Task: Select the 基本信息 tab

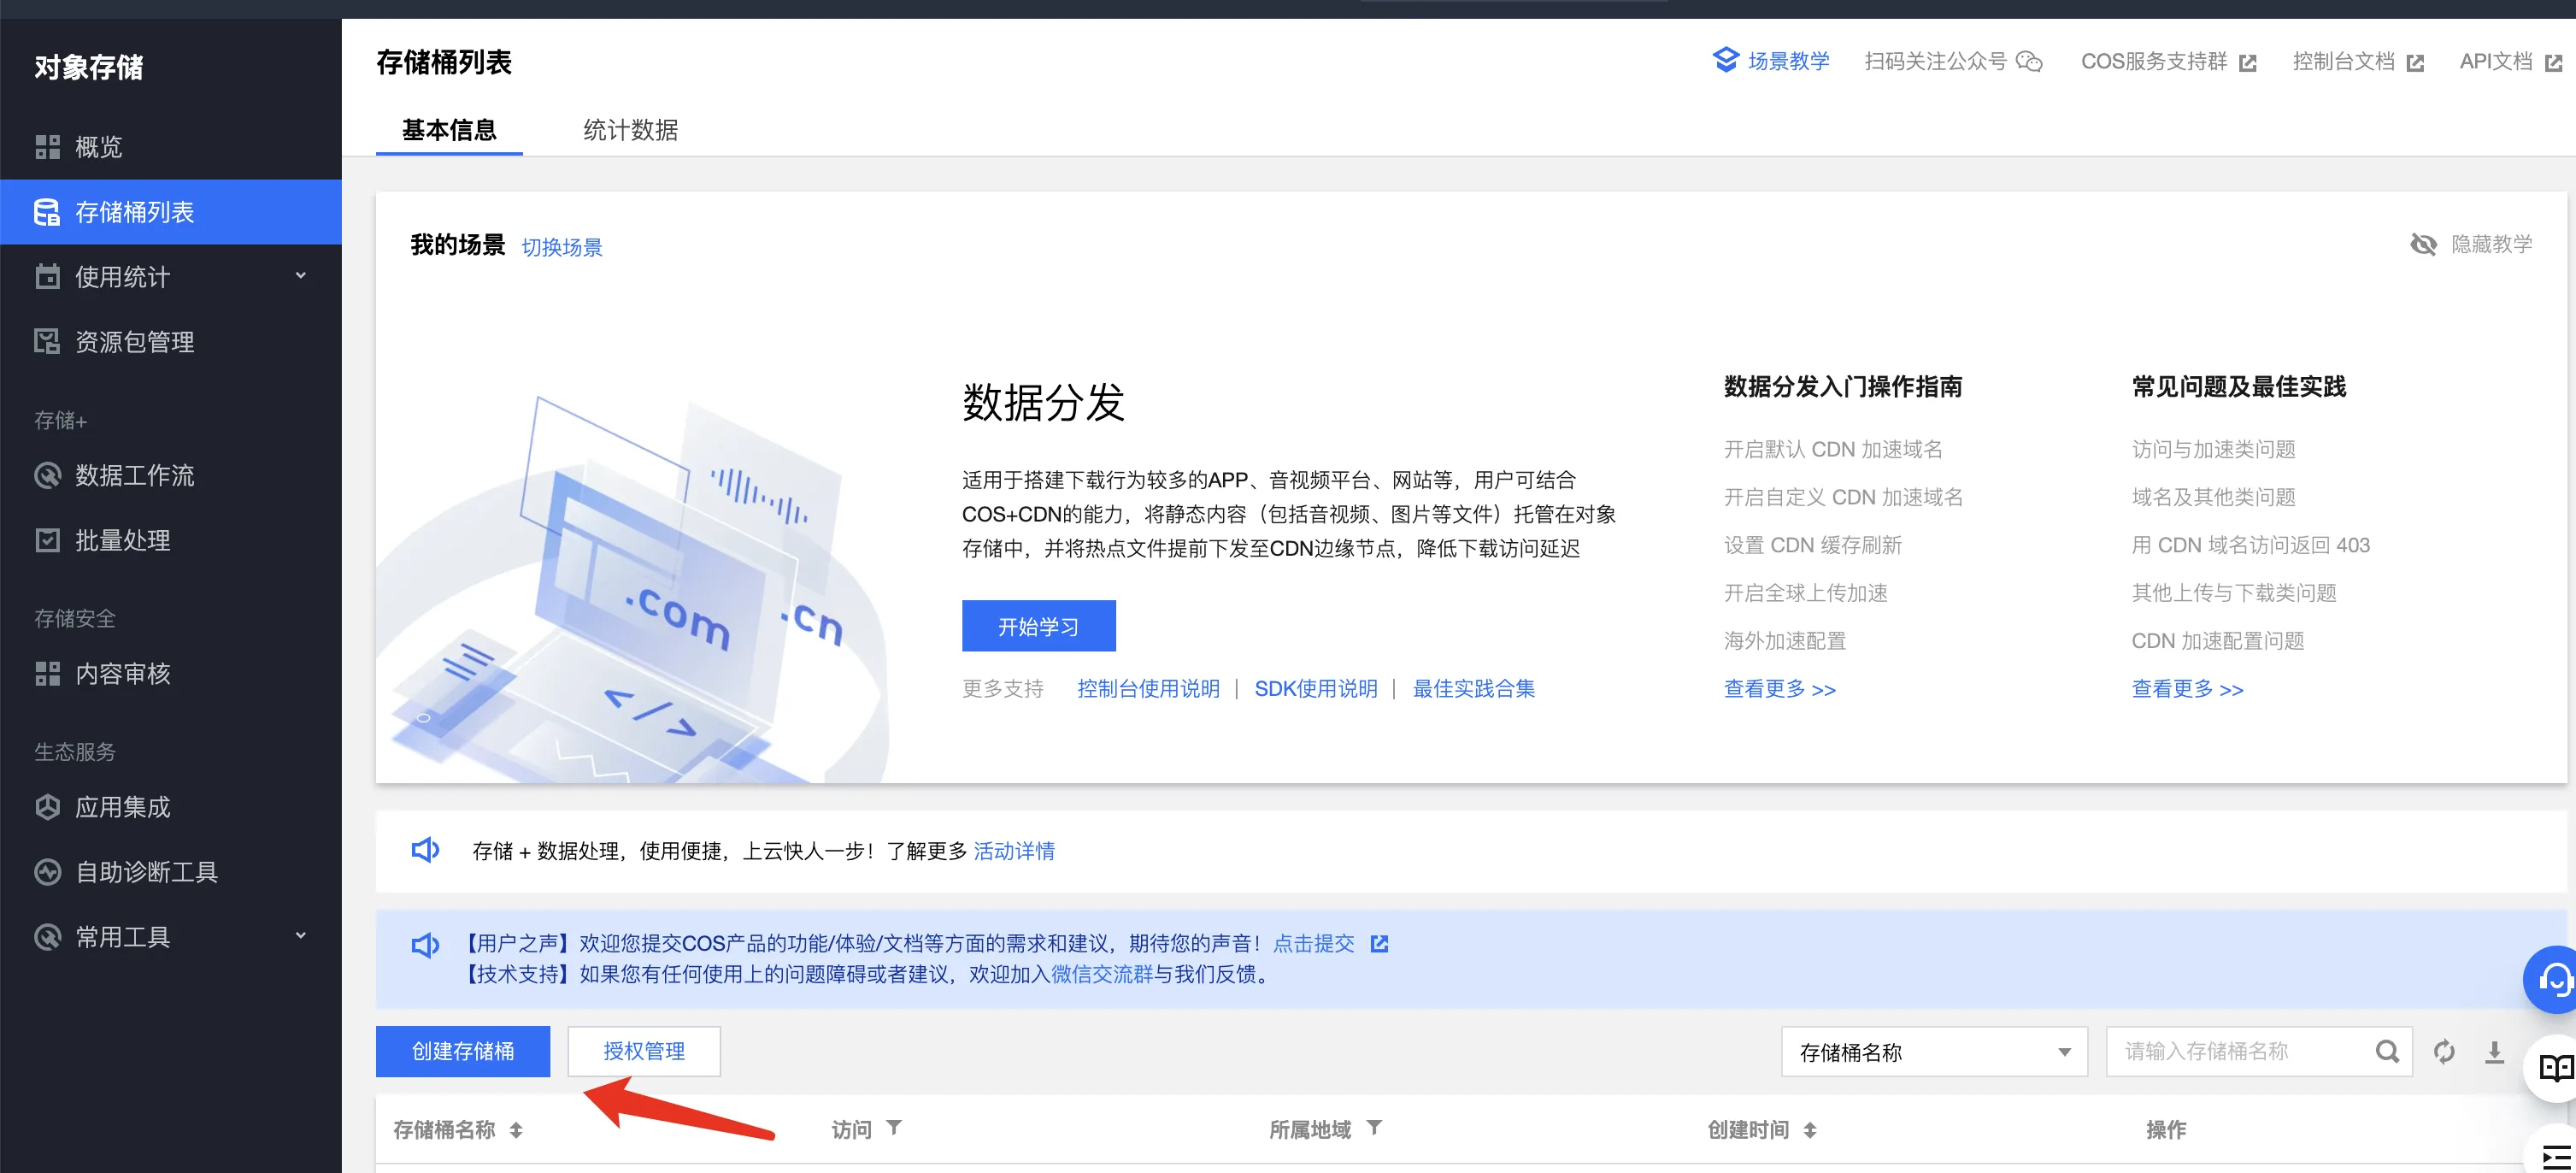Action: [449, 130]
